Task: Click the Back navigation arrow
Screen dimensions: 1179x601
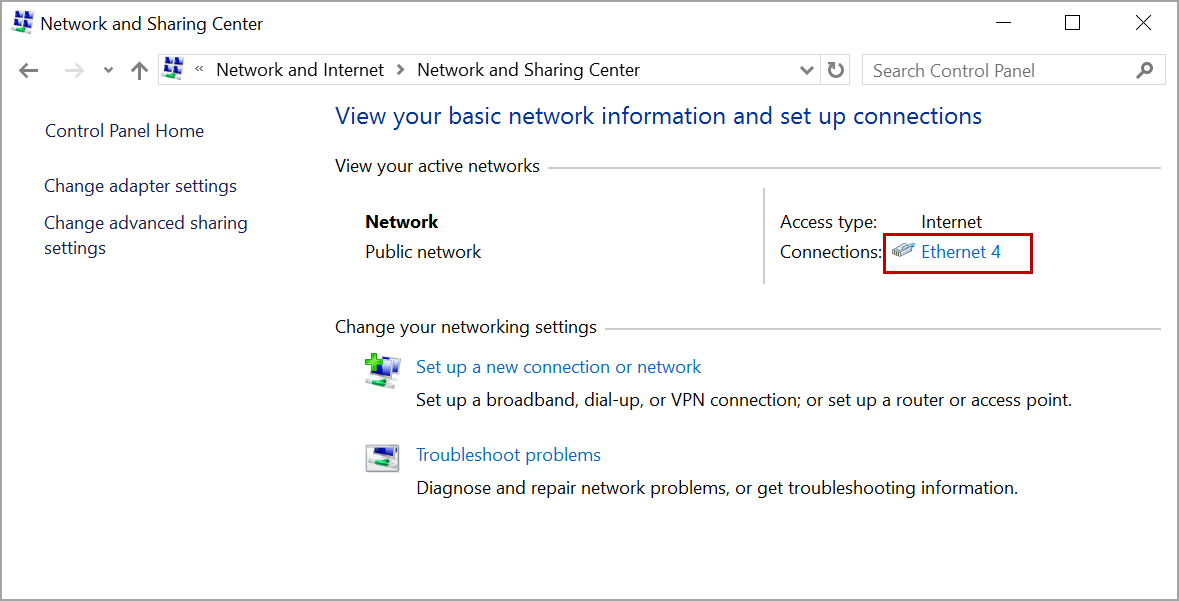Action: [x=29, y=70]
